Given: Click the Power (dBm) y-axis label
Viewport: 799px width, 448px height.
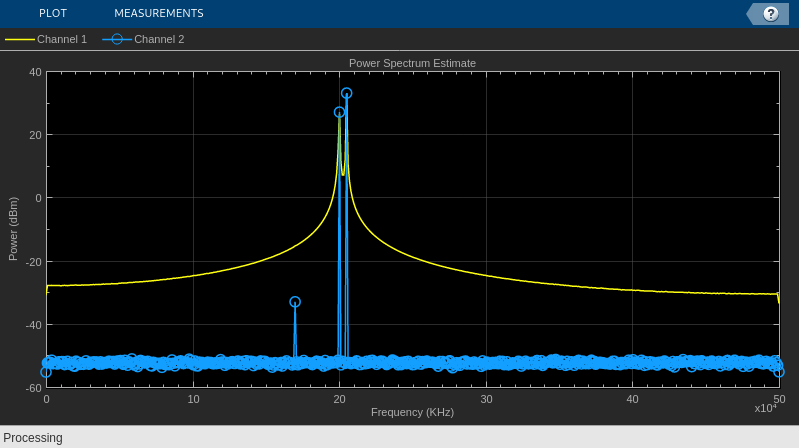Looking at the screenshot, I should 13,229.
